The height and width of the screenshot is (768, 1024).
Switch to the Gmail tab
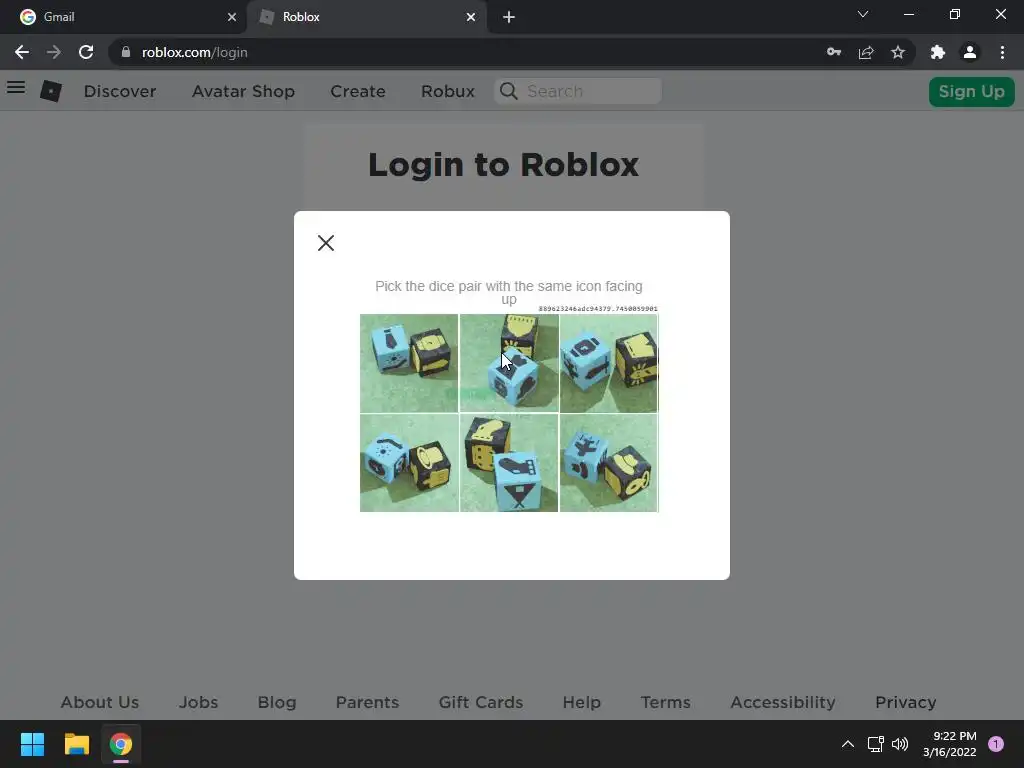point(123,17)
